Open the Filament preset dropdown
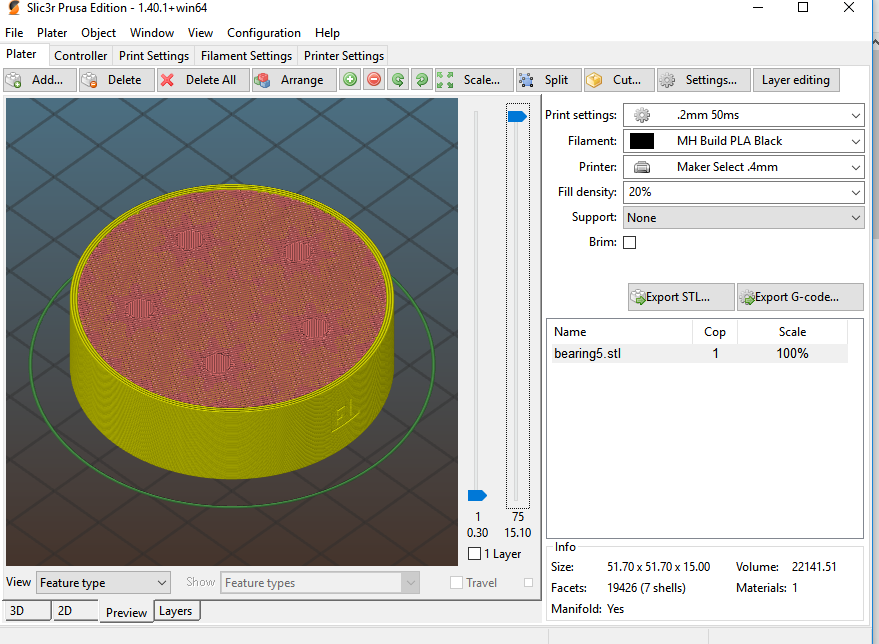 click(x=743, y=141)
